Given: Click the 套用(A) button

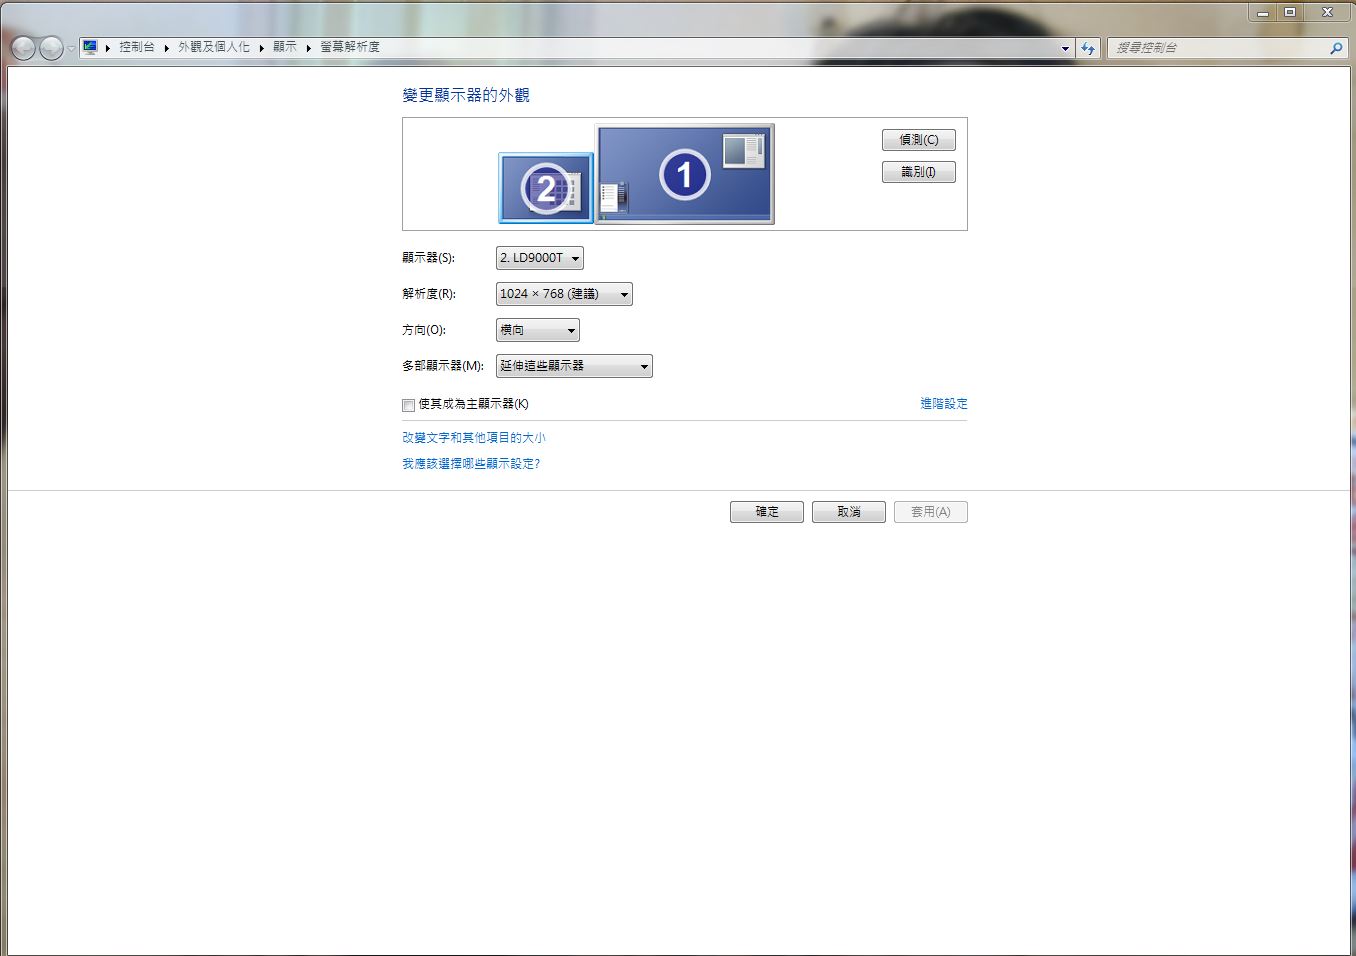Looking at the screenshot, I should (x=931, y=512).
